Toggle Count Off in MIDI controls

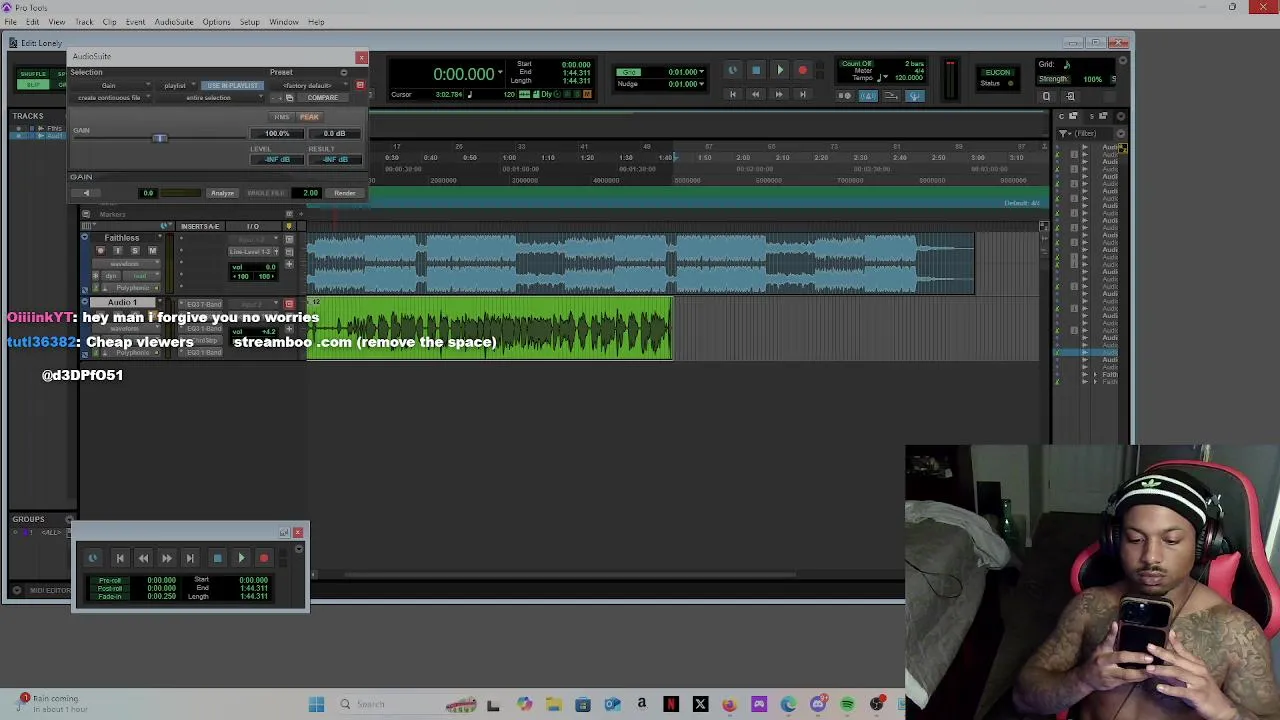(857, 64)
